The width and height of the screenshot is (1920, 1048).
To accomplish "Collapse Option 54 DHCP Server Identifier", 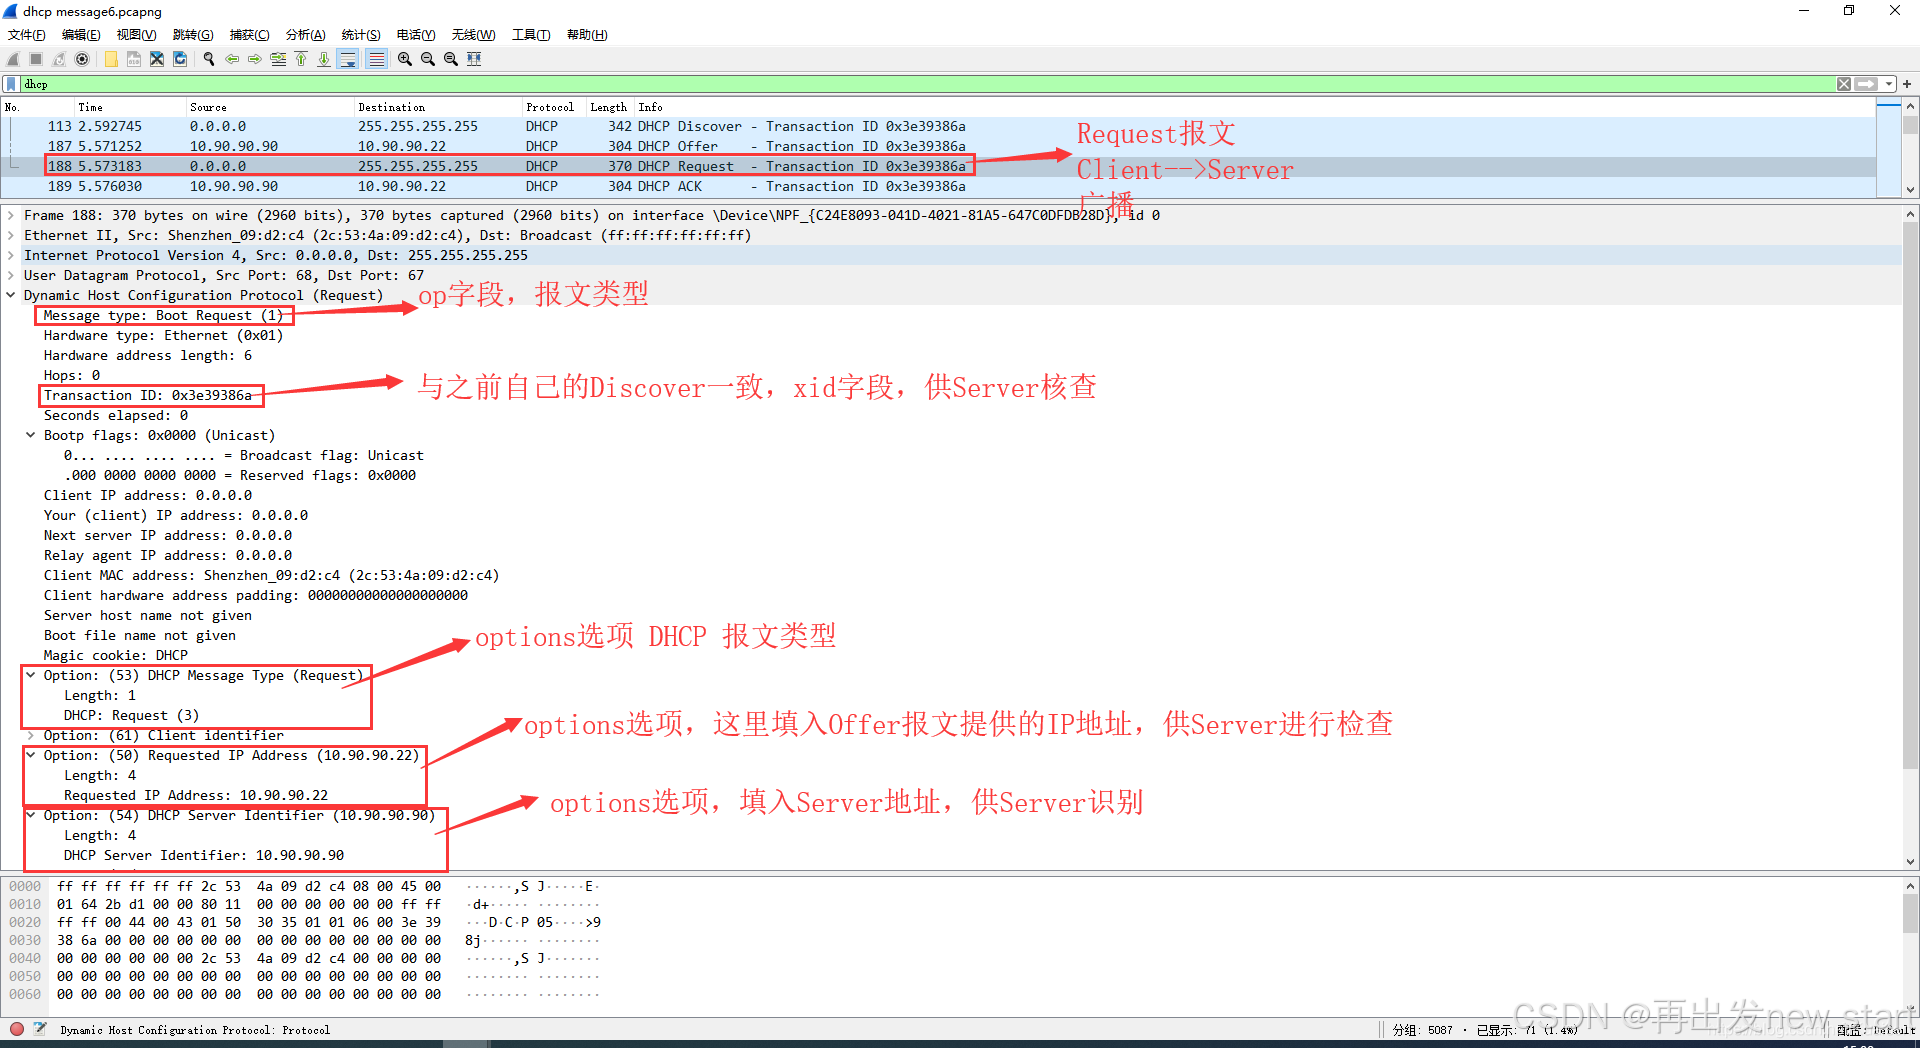I will (31, 815).
